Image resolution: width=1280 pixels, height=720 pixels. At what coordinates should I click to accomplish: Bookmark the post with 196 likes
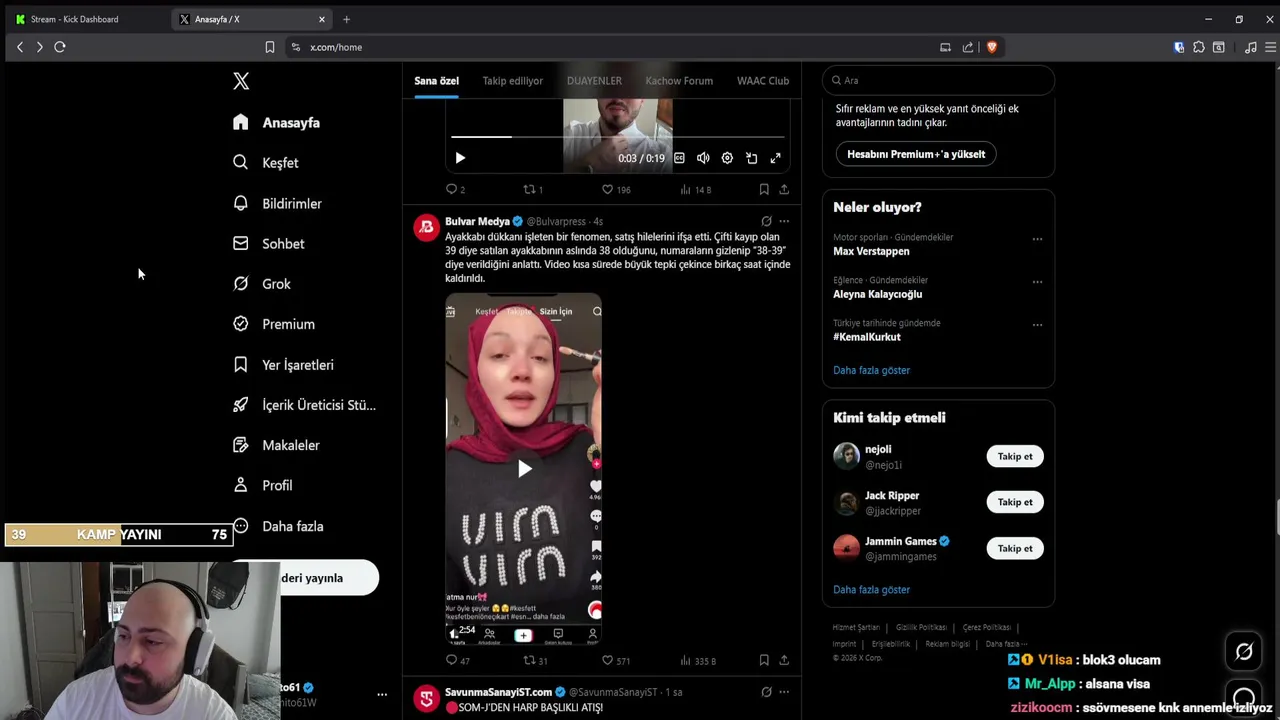coord(764,189)
